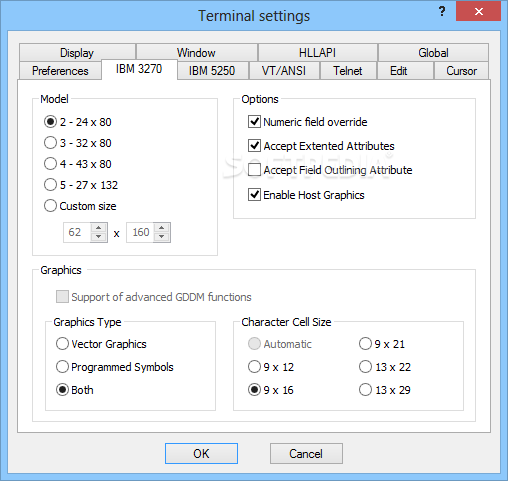The image size is (508, 481).
Task: Close the Terminal settings dialog
Action: click(479, 12)
